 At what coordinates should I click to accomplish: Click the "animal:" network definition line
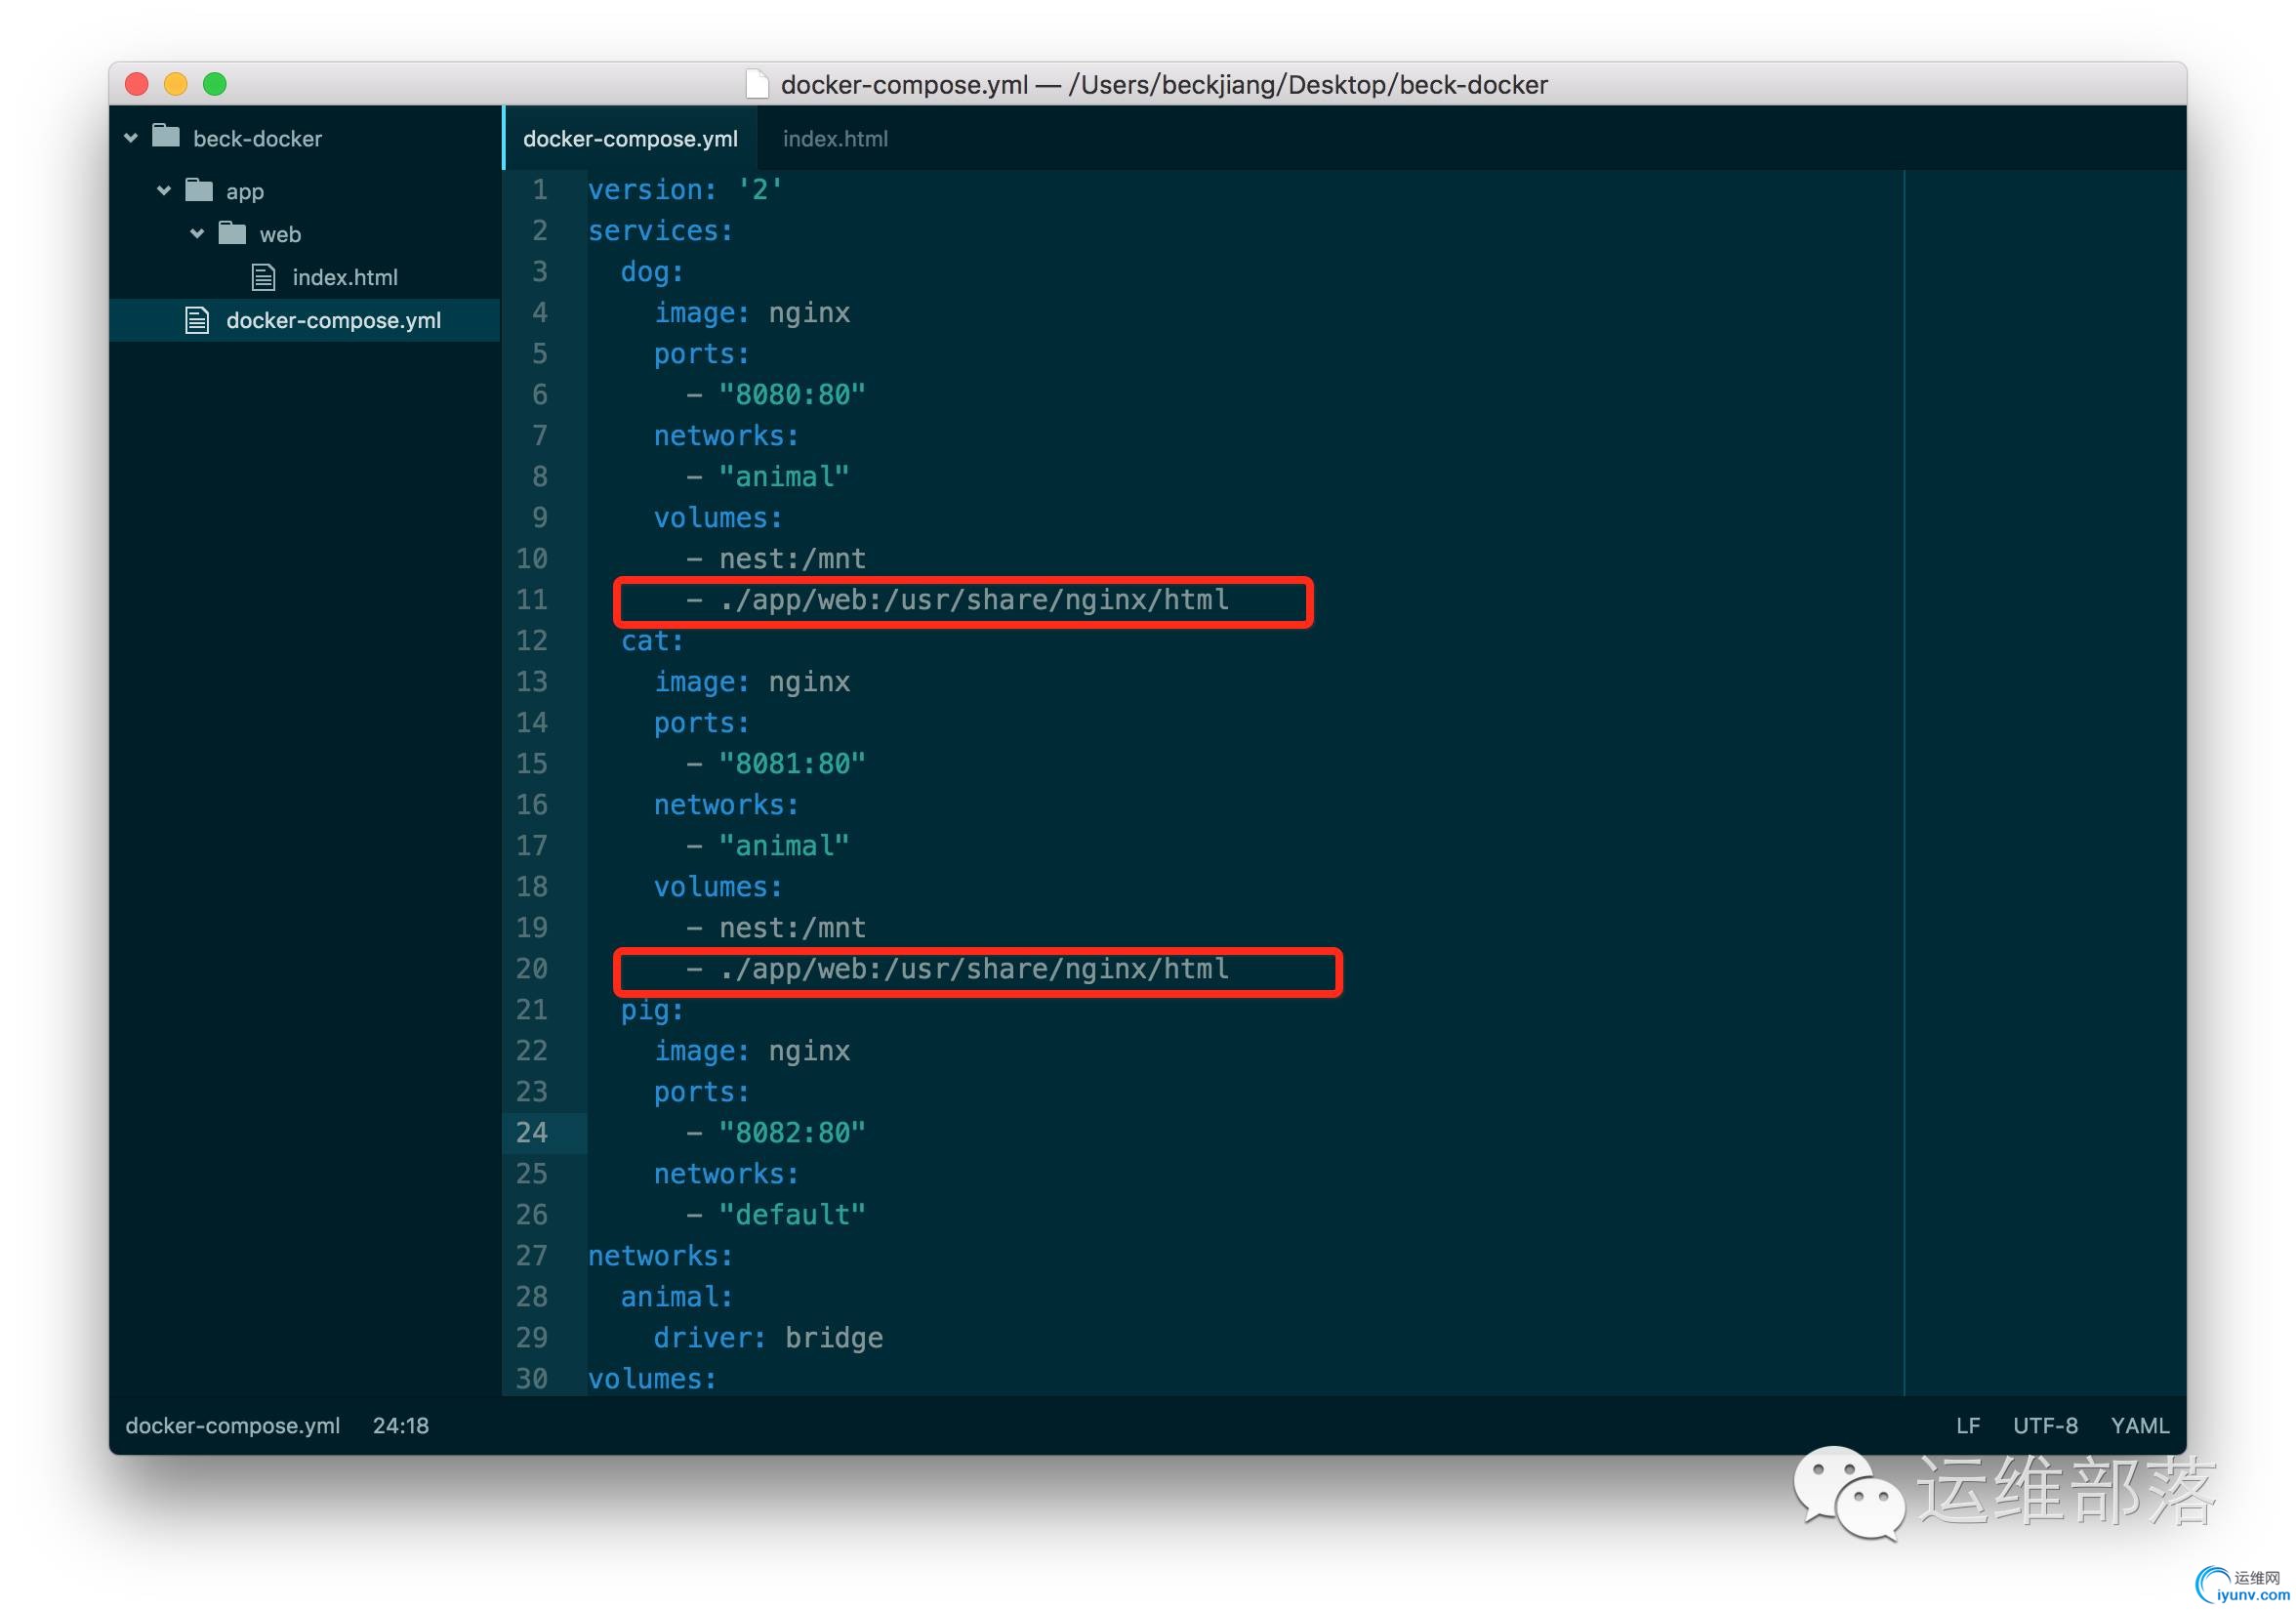pos(677,1296)
